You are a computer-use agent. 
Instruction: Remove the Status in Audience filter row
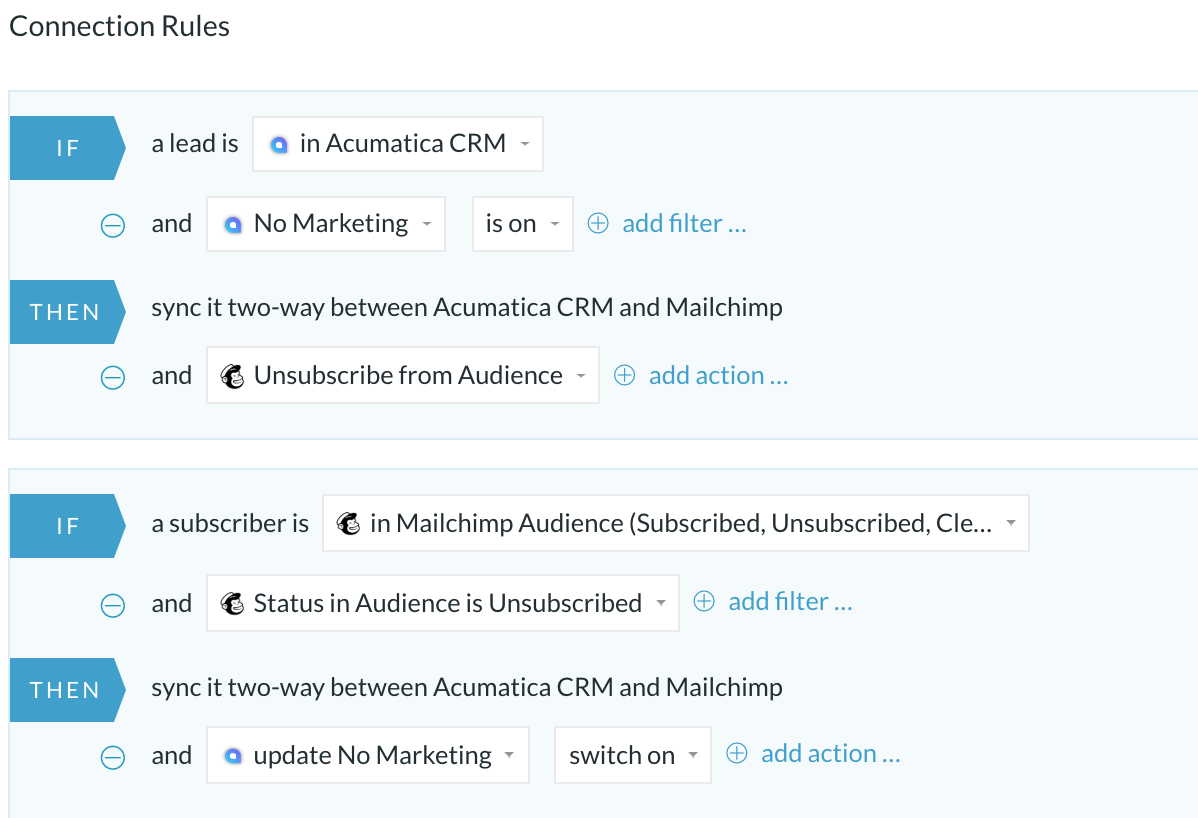click(113, 605)
